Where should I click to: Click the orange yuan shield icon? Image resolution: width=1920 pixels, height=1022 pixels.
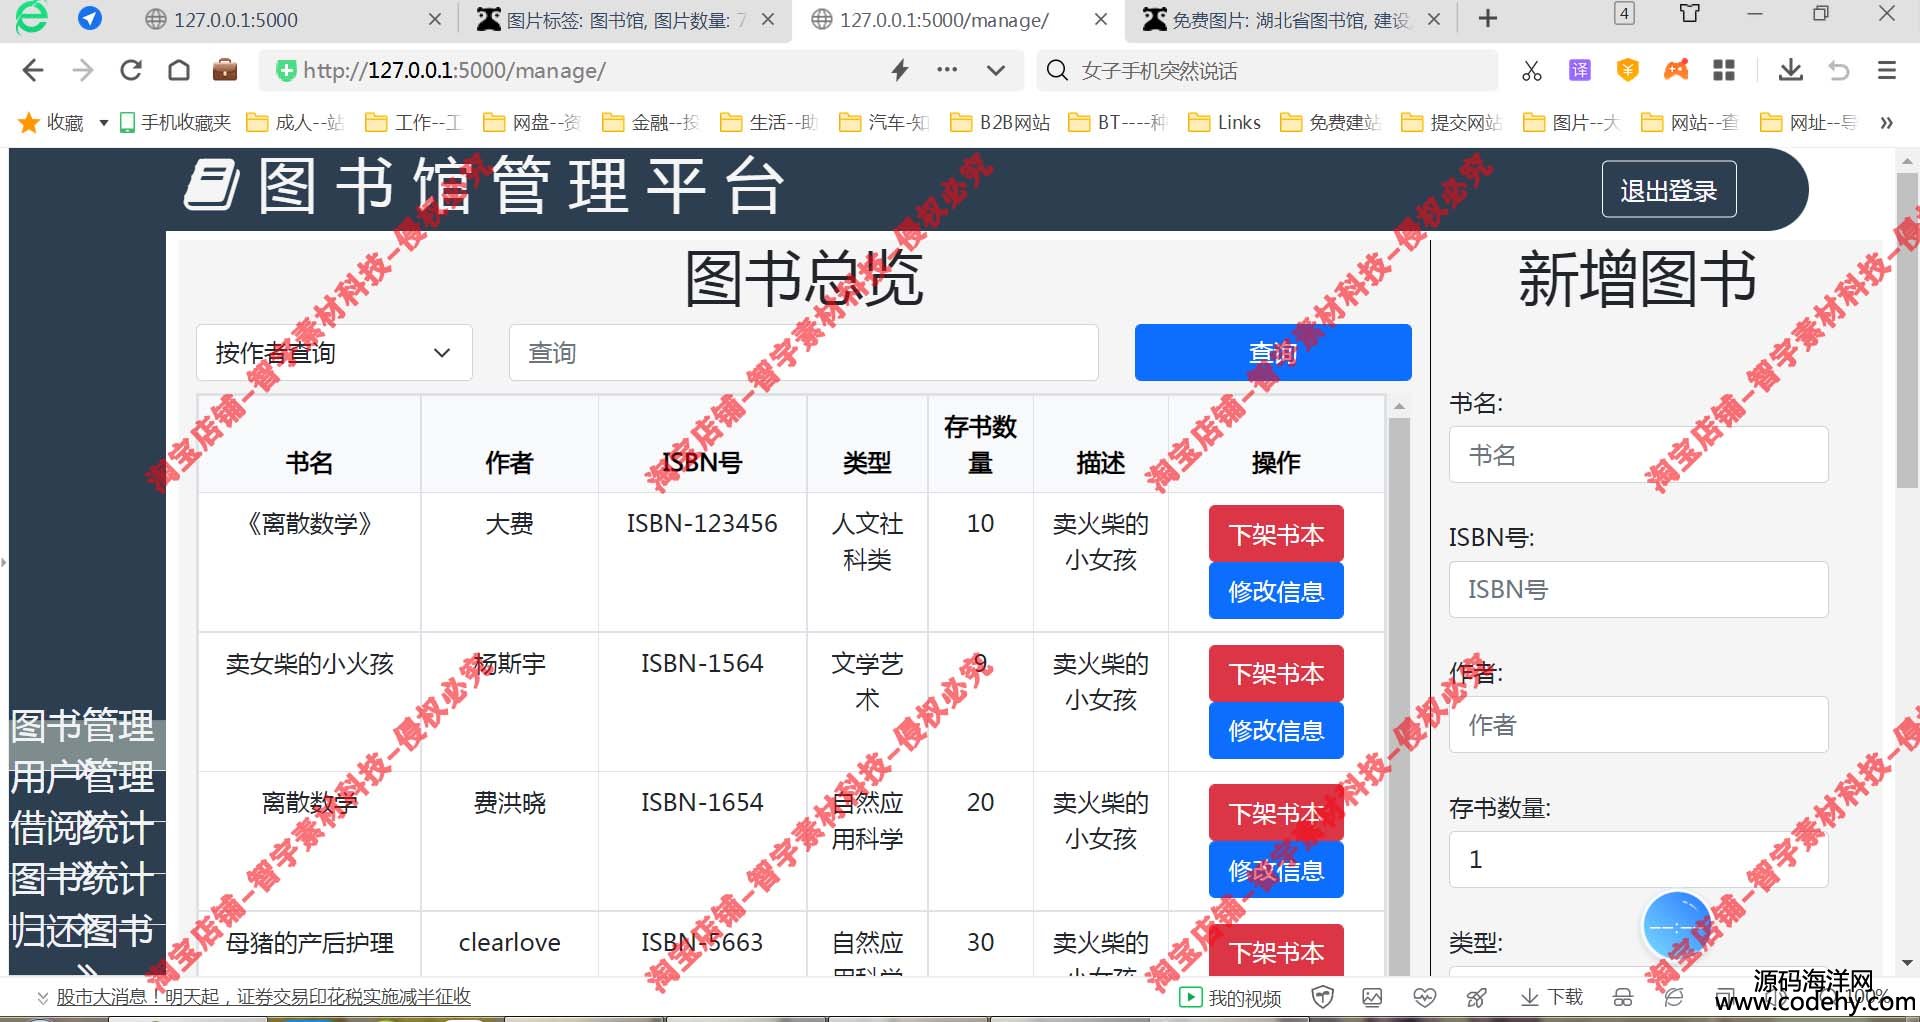pyautogui.click(x=1628, y=70)
